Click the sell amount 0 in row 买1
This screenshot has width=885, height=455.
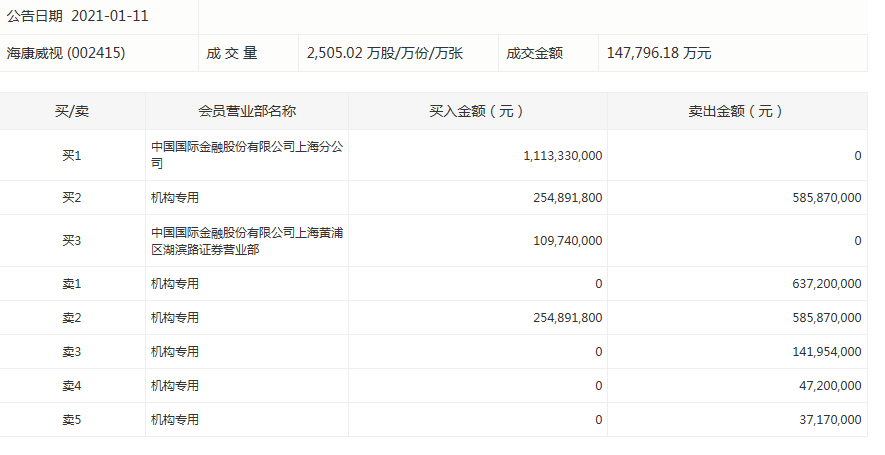857,156
